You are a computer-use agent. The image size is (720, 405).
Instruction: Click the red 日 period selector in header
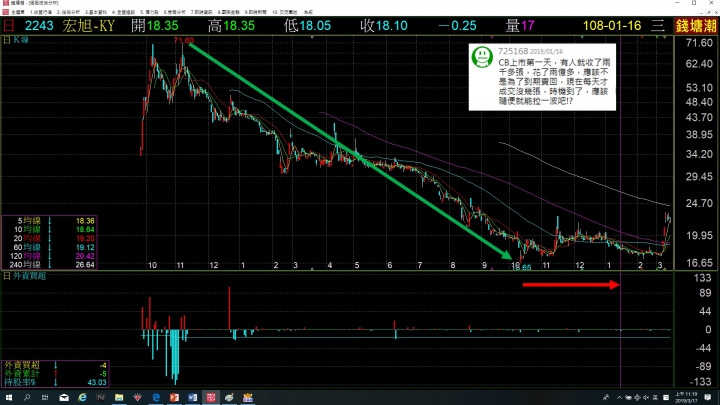9,26
